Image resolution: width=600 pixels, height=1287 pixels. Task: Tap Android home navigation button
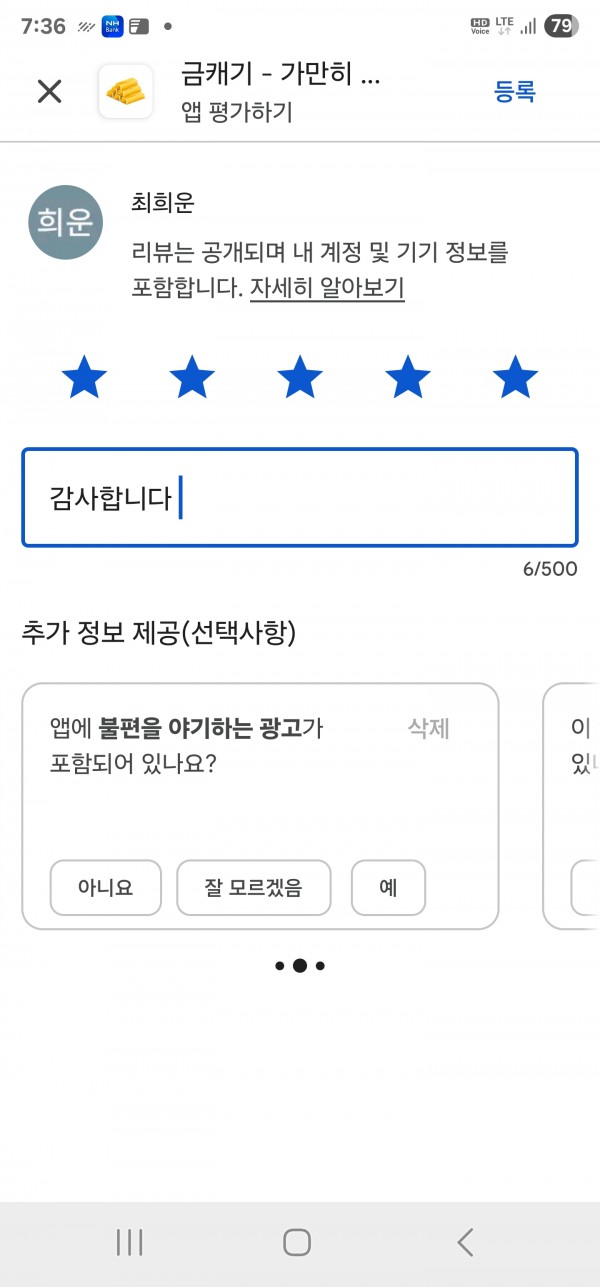tap(297, 1242)
